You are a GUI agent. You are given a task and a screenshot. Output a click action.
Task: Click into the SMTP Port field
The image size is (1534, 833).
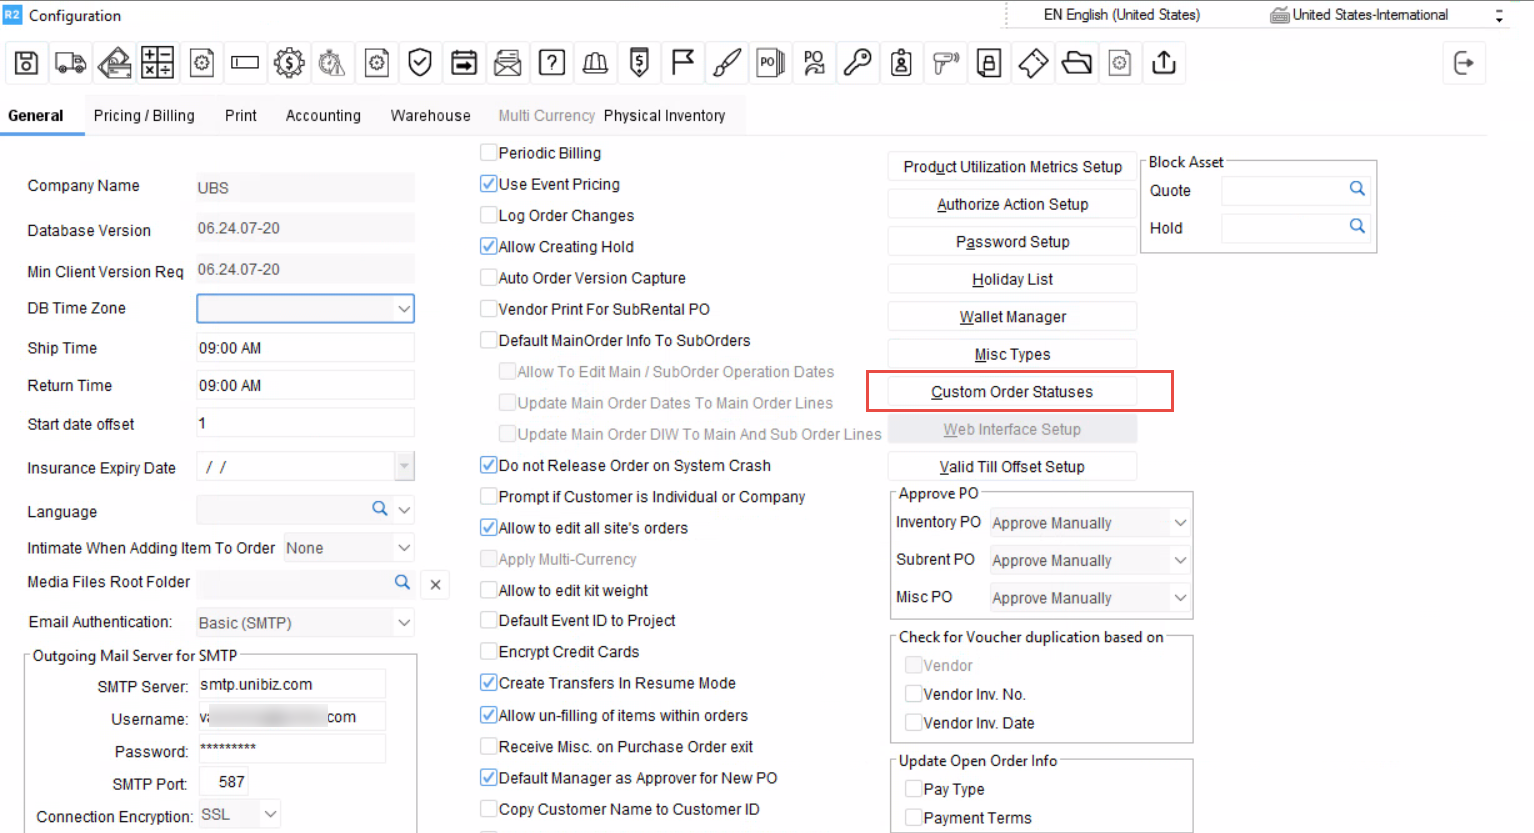[x=232, y=782]
